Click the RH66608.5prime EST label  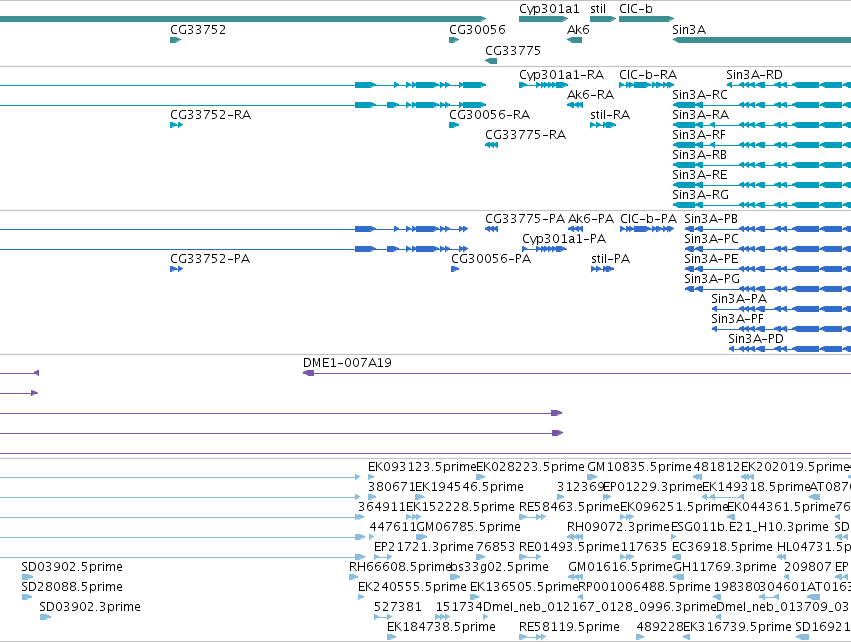[401, 567]
